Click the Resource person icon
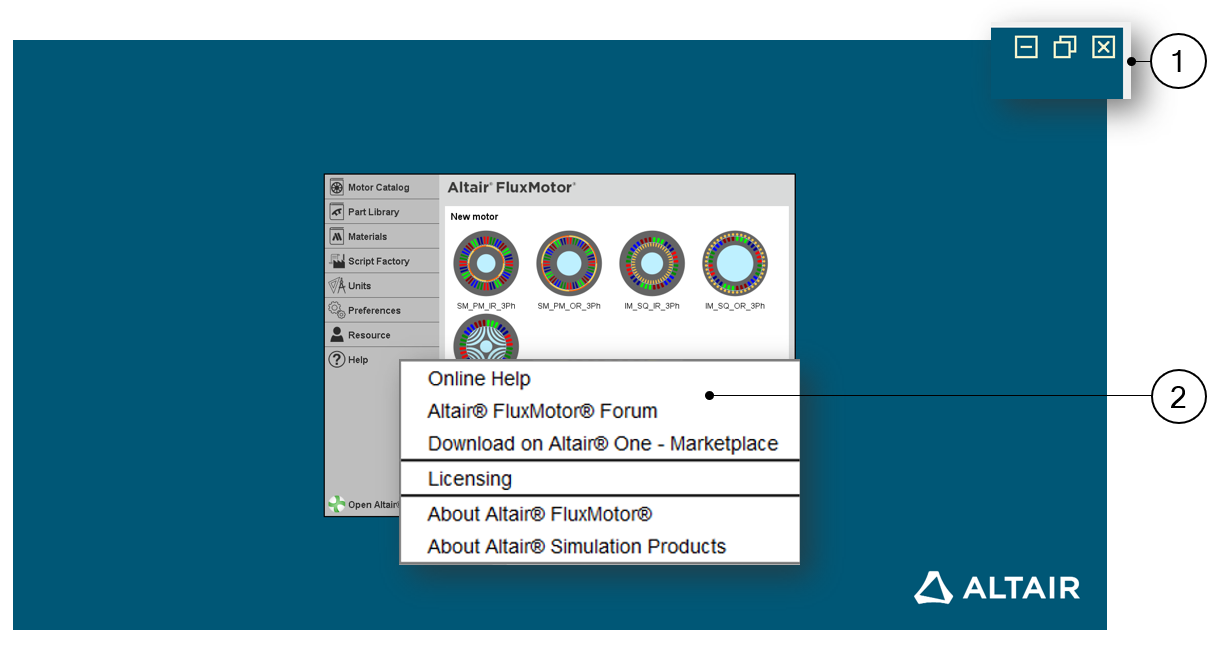 tap(337, 335)
